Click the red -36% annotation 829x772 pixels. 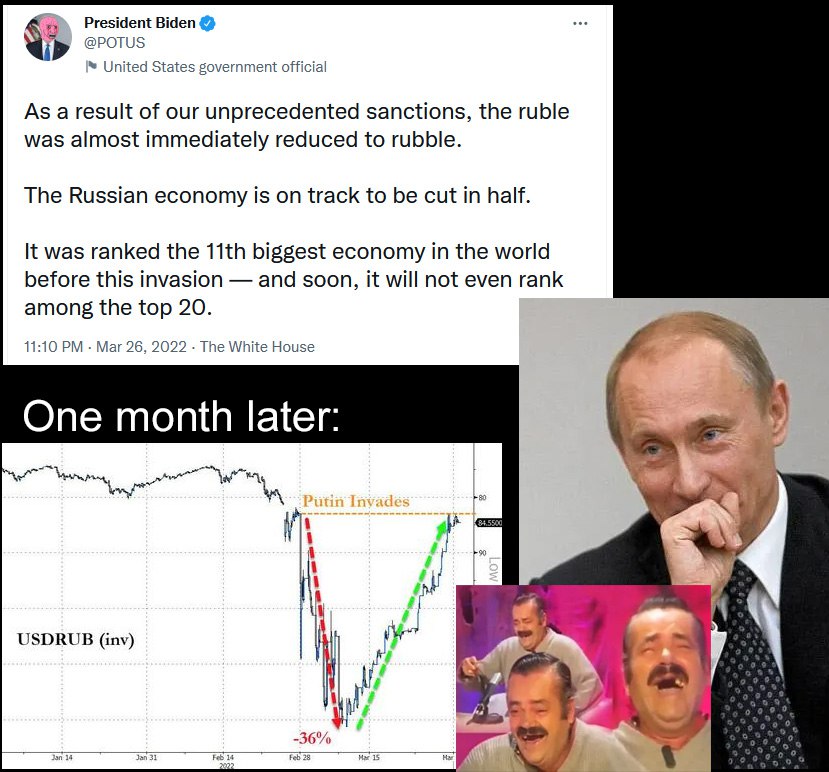pyautogui.click(x=312, y=738)
